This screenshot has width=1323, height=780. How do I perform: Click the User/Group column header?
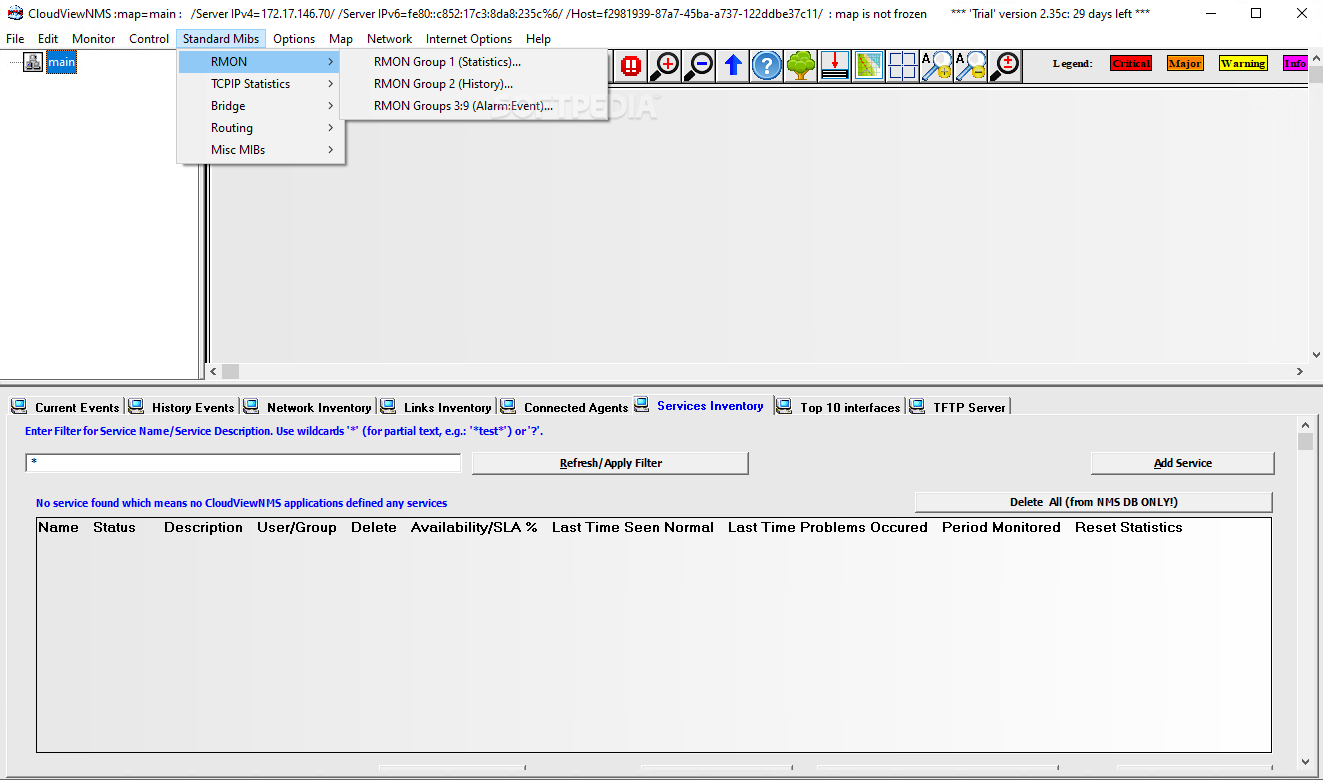297,527
